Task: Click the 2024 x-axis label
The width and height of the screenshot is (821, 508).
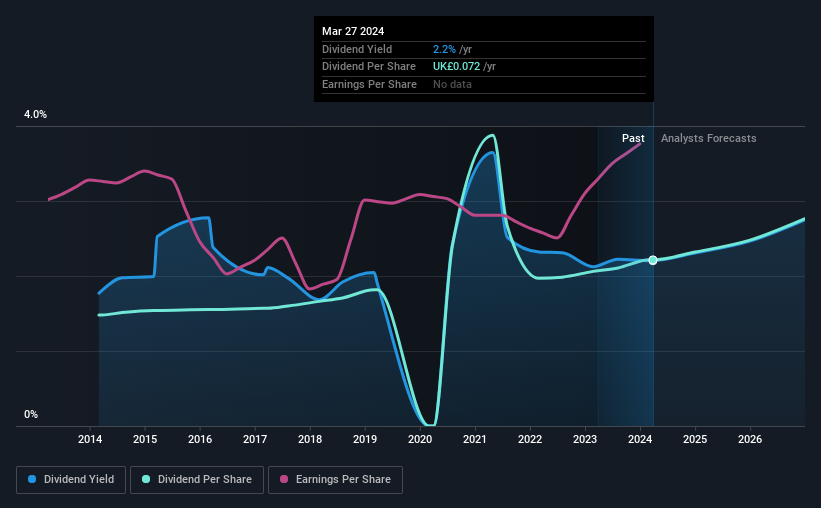Action: point(640,439)
